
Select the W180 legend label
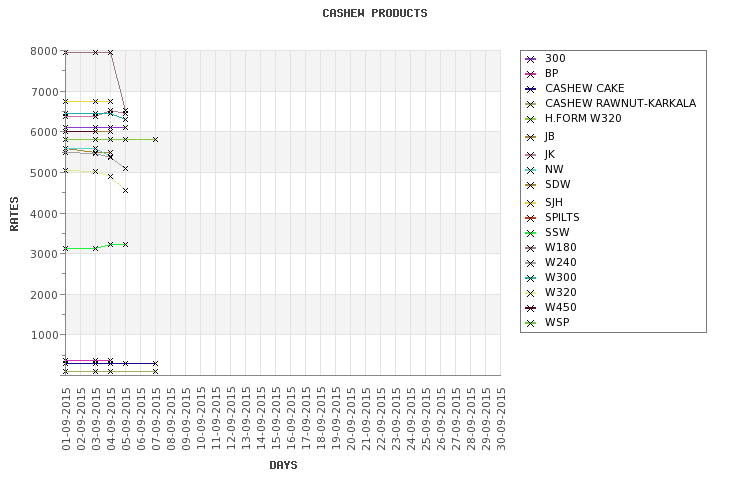(561, 247)
